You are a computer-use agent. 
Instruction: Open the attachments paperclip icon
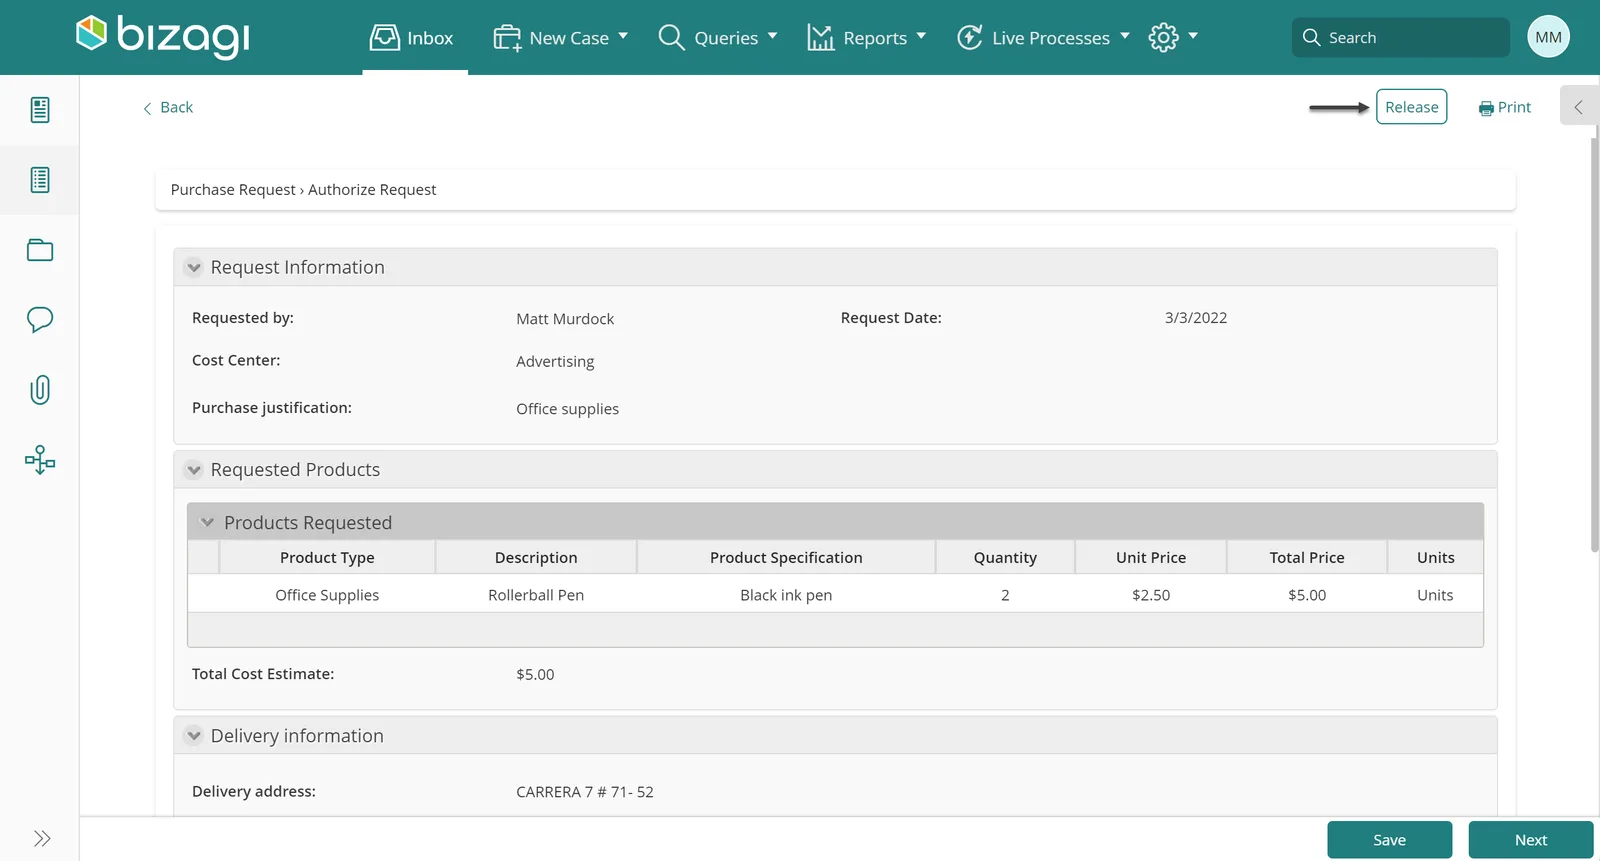(40, 390)
